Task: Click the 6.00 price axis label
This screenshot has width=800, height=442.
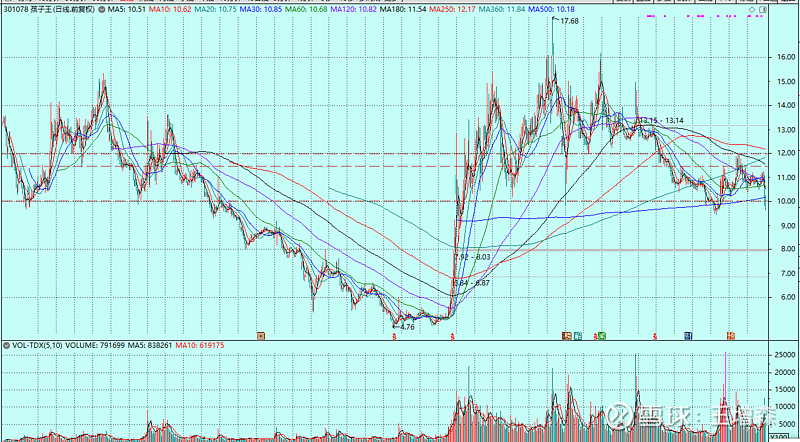Action: [787, 298]
